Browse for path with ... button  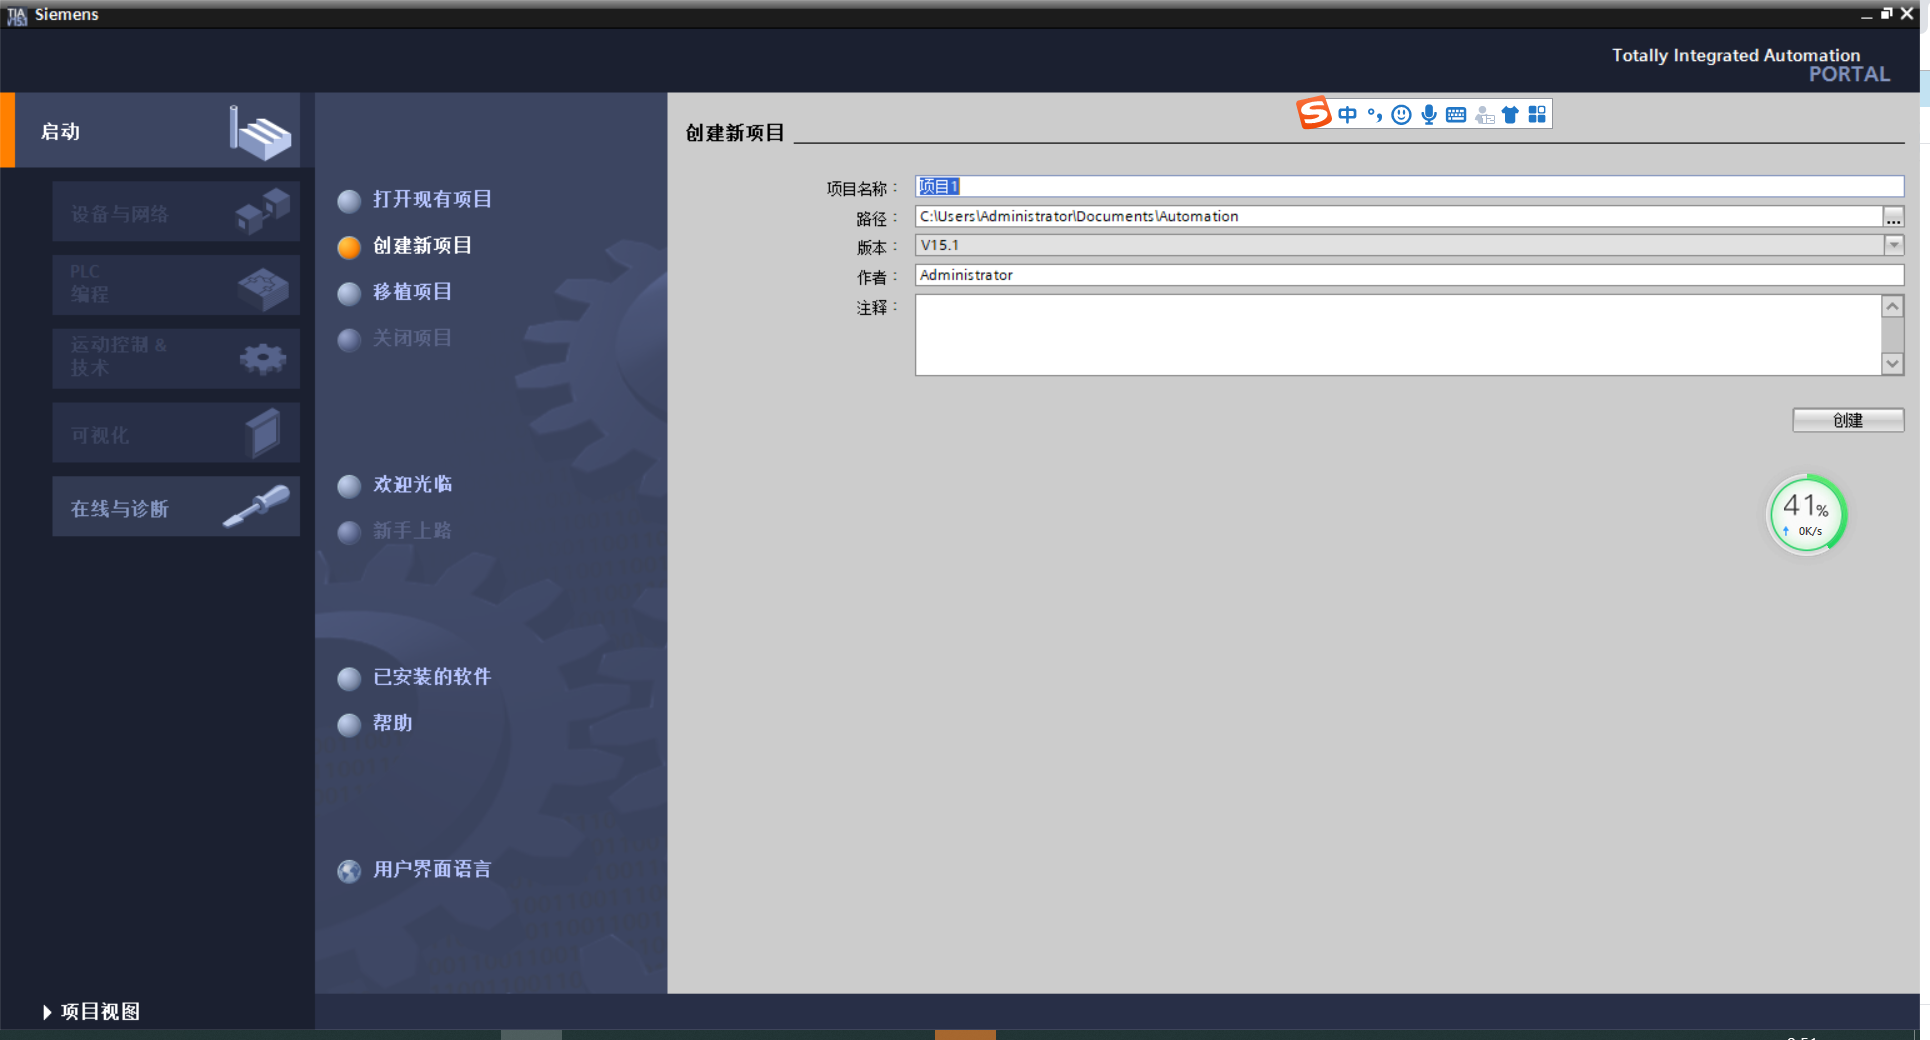click(1893, 217)
